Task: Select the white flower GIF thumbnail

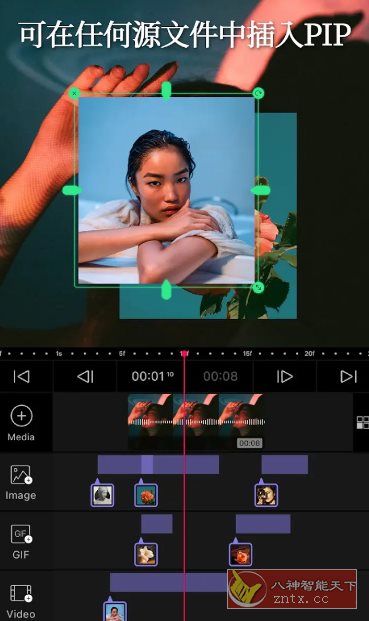Action: click(146, 554)
